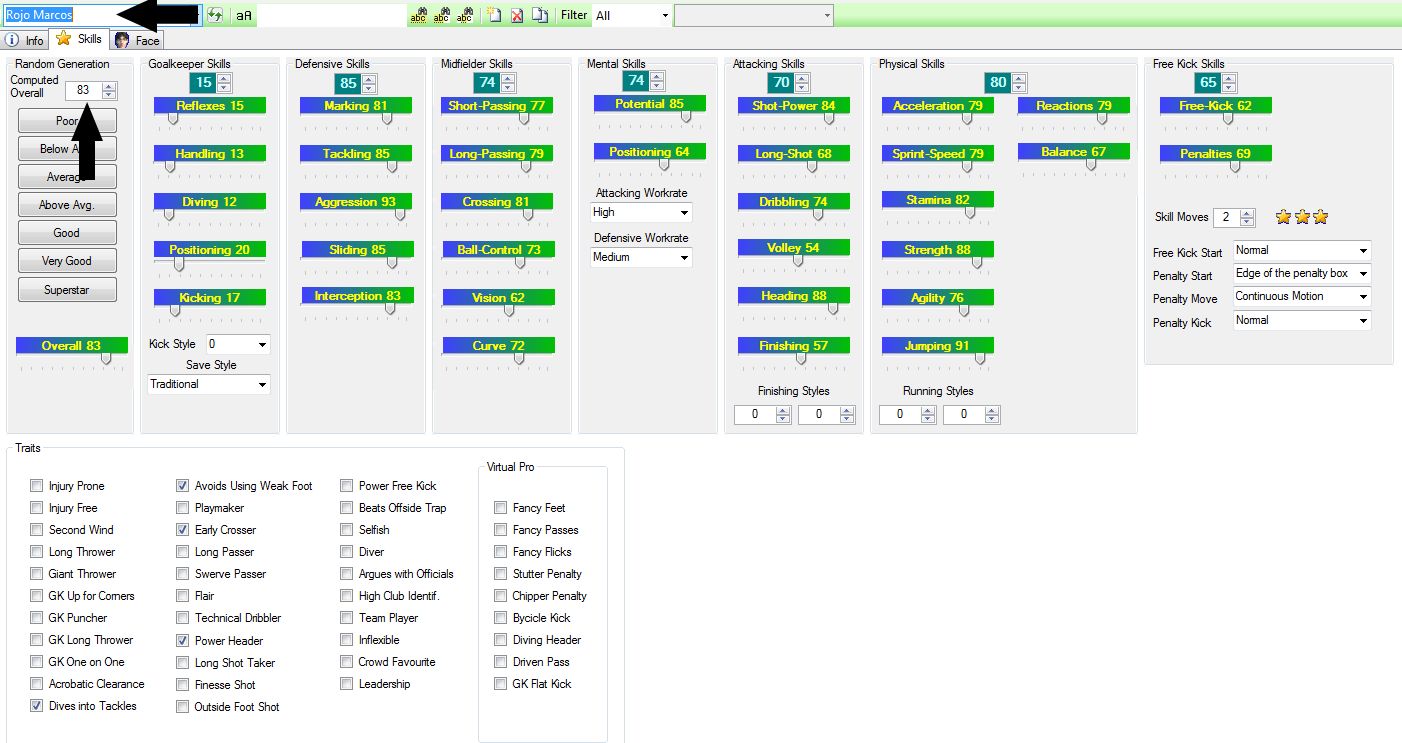Image resolution: width=1402 pixels, height=743 pixels.
Task: Tick the Leadership trait checkbox
Action: (x=346, y=684)
